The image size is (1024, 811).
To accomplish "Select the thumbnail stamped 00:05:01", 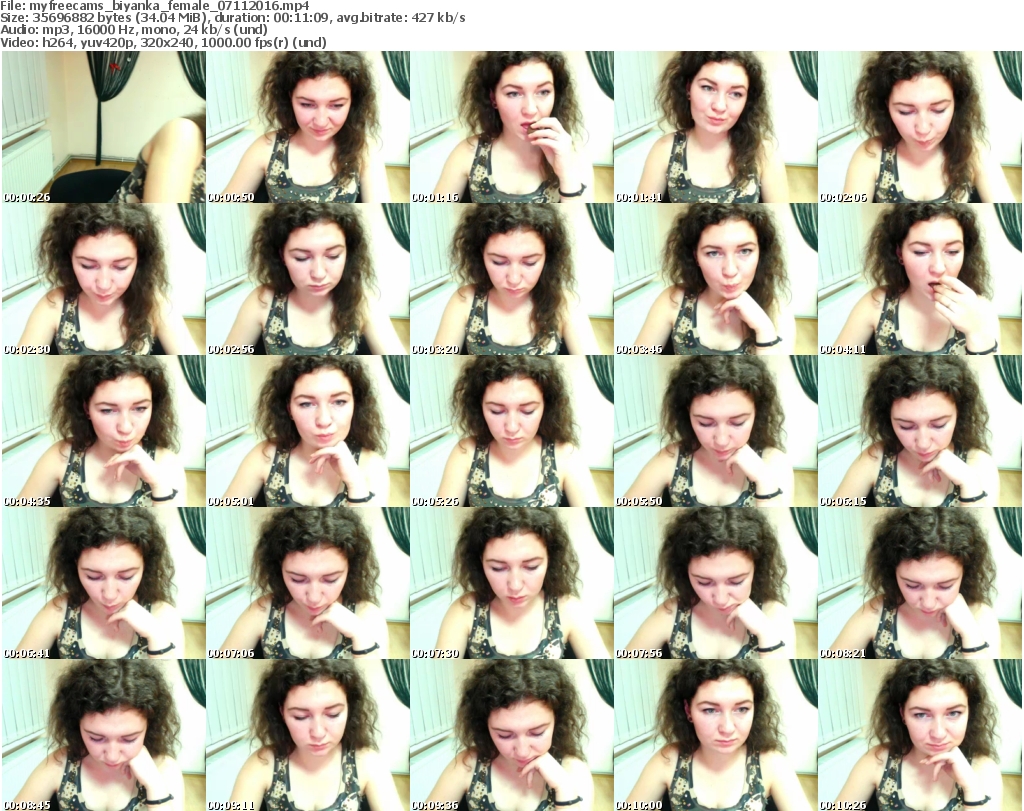I will click(308, 431).
